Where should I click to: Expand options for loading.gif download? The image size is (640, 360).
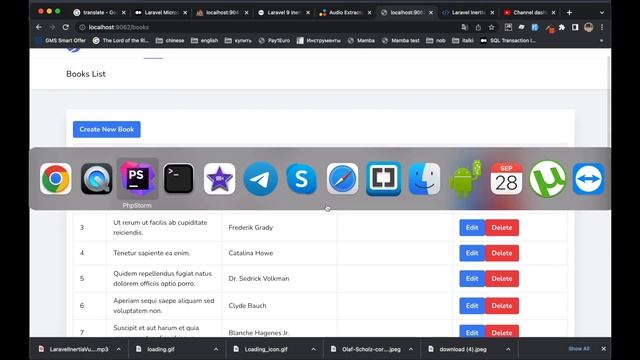(216, 349)
